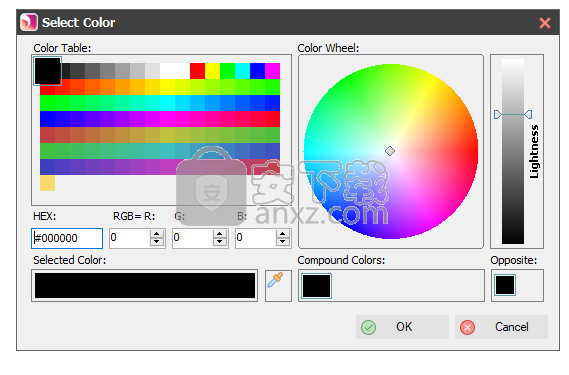The width and height of the screenshot is (569, 375).
Task: Select the Opposite color swatch
Action: (505, 285)
